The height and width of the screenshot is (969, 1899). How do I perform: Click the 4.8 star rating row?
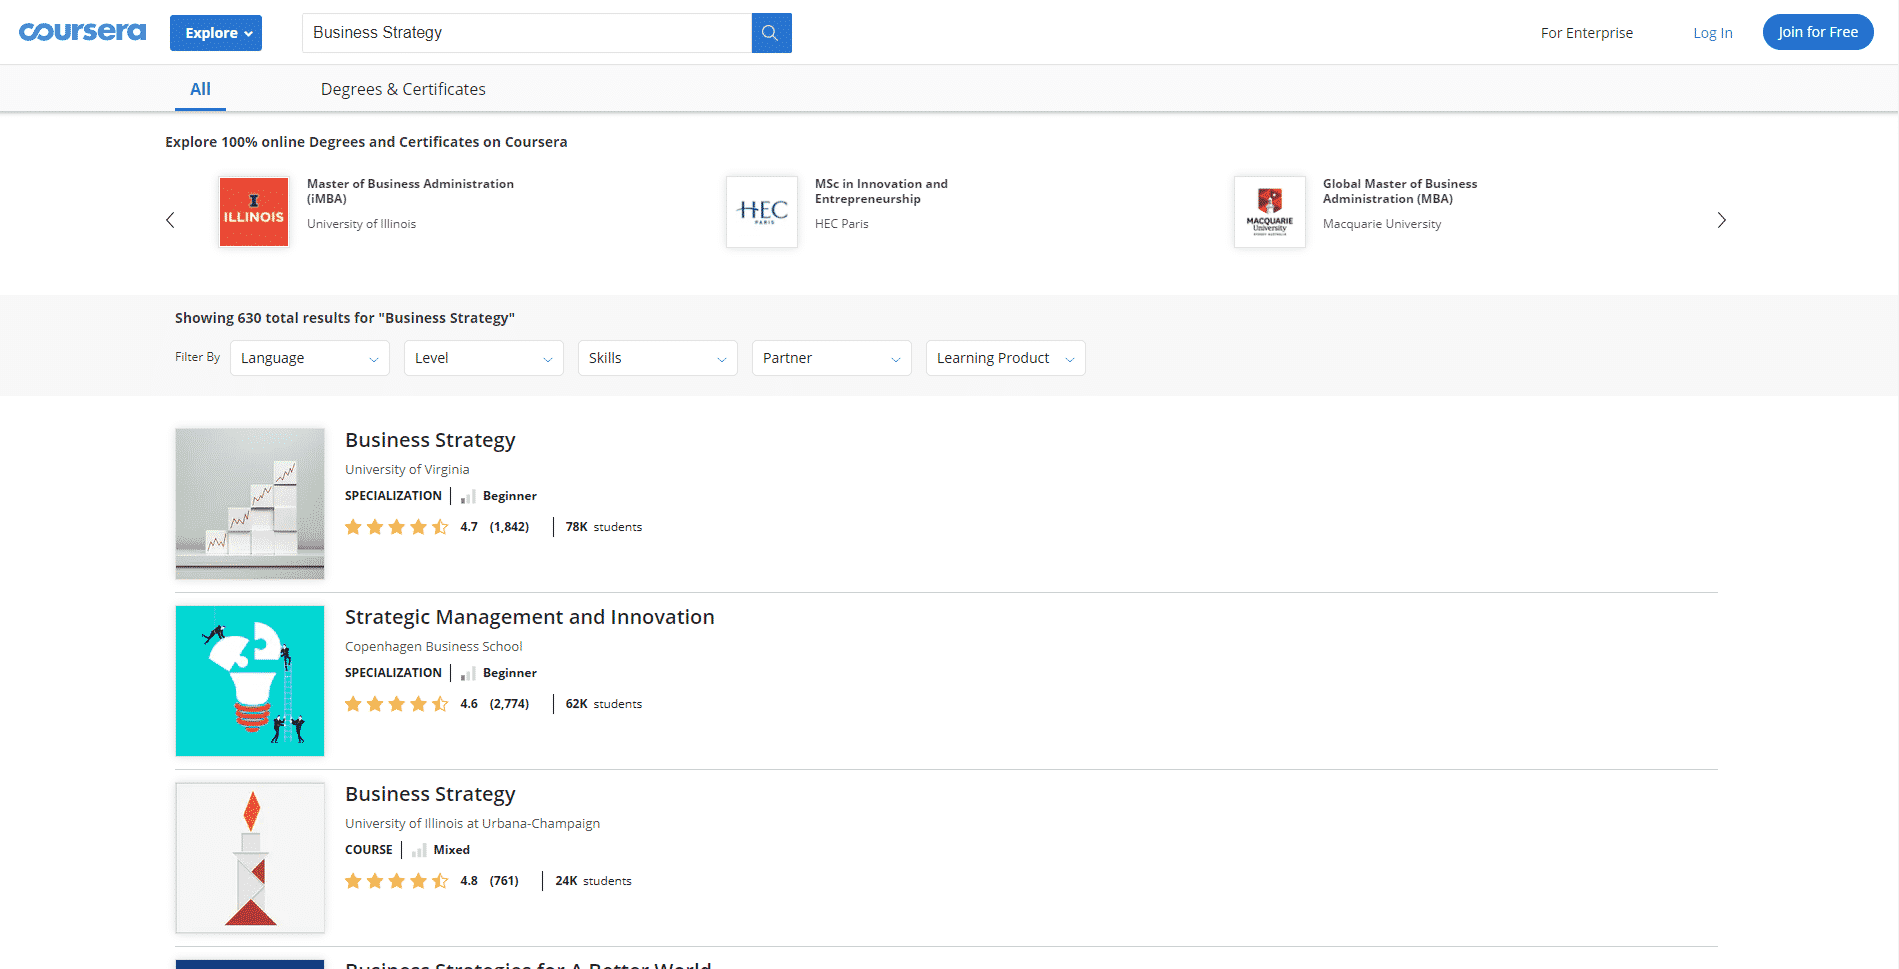coord(432,881)
